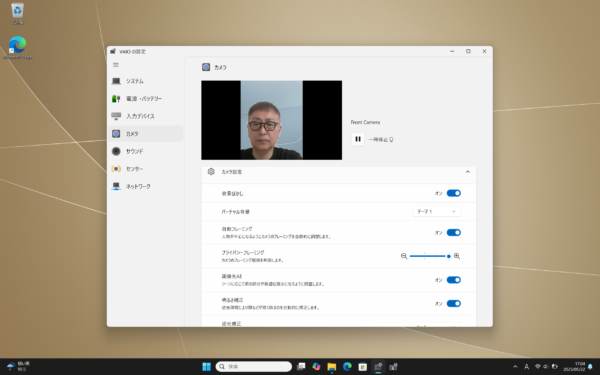Viewport: 600px width, 375px height.
Task: Open the weather widget on taskbar
Action: [x=18, y=367]
